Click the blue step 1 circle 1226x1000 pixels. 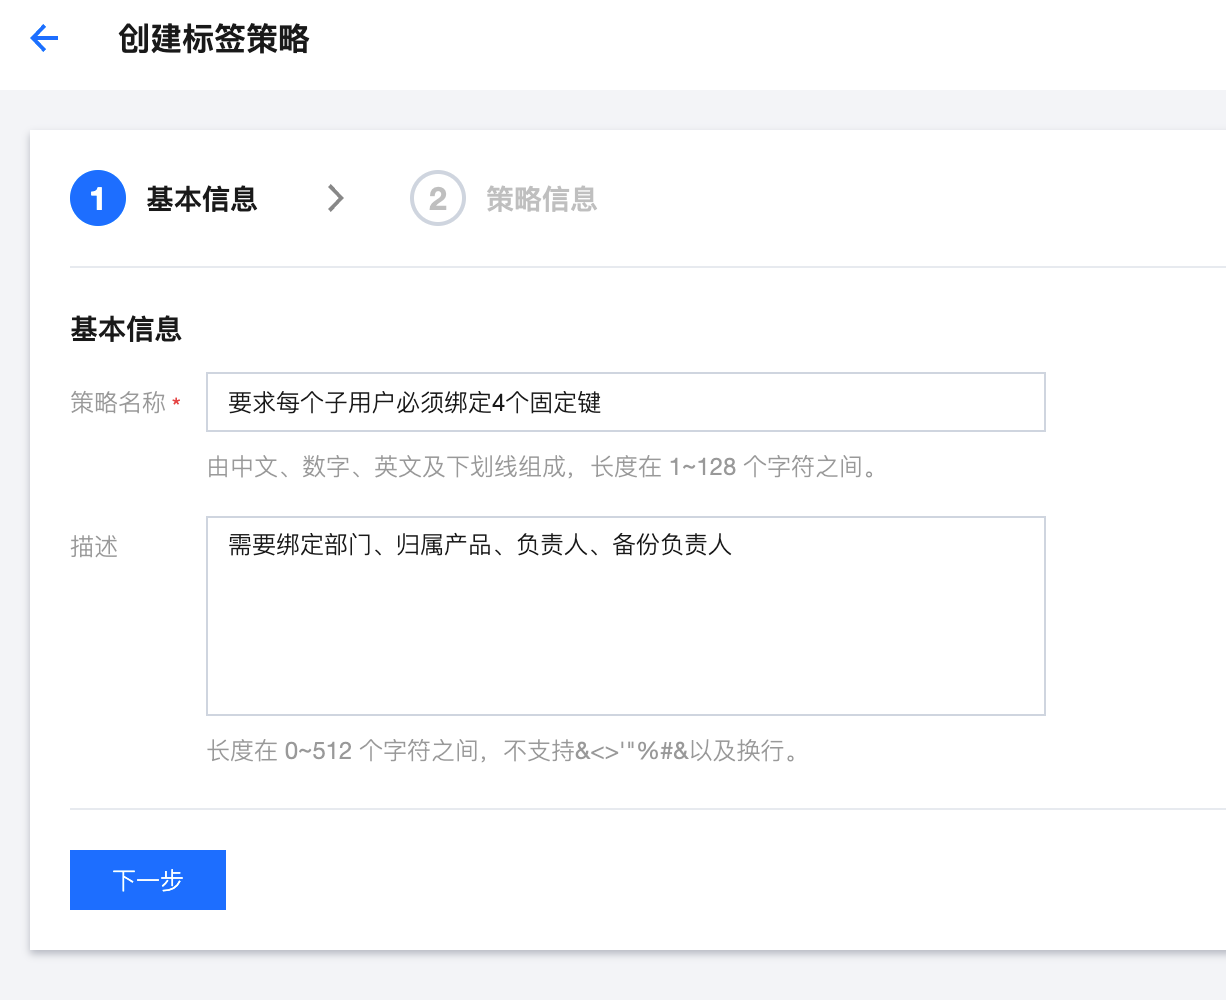[x=97, y=199]
